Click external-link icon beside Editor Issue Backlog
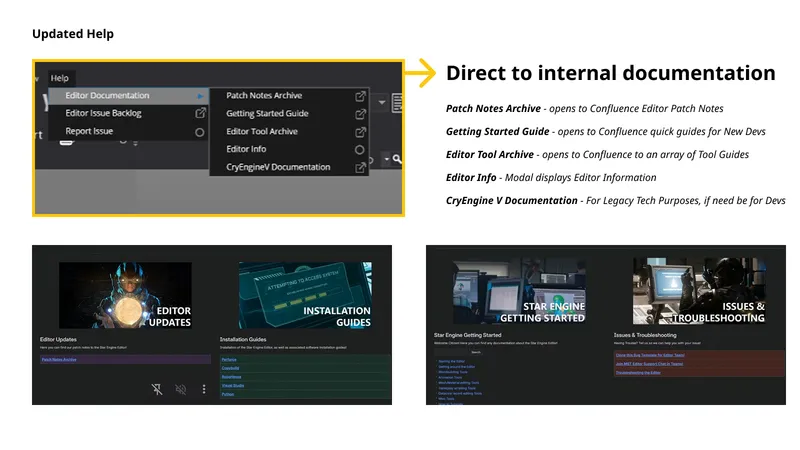Viewport: 800px width, 450px height. [x=201, y=113]
